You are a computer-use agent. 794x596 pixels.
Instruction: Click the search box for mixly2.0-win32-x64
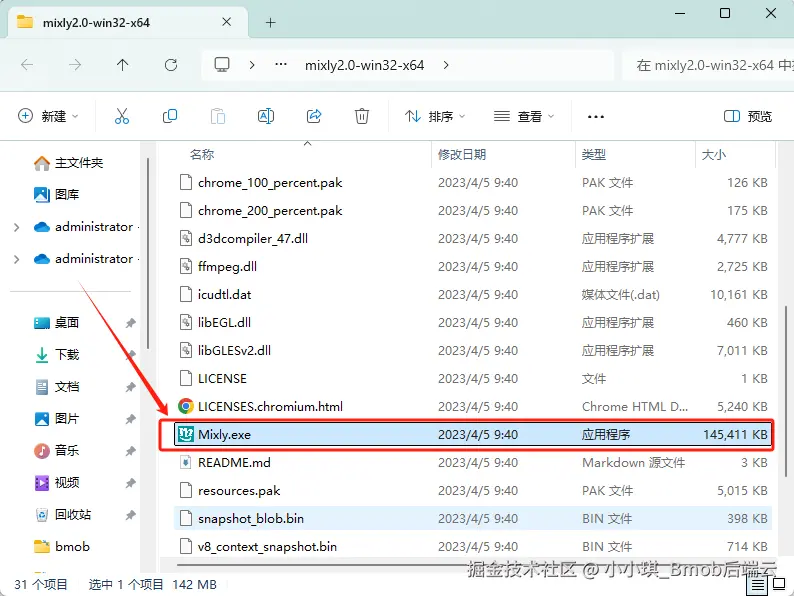(708, 65)
